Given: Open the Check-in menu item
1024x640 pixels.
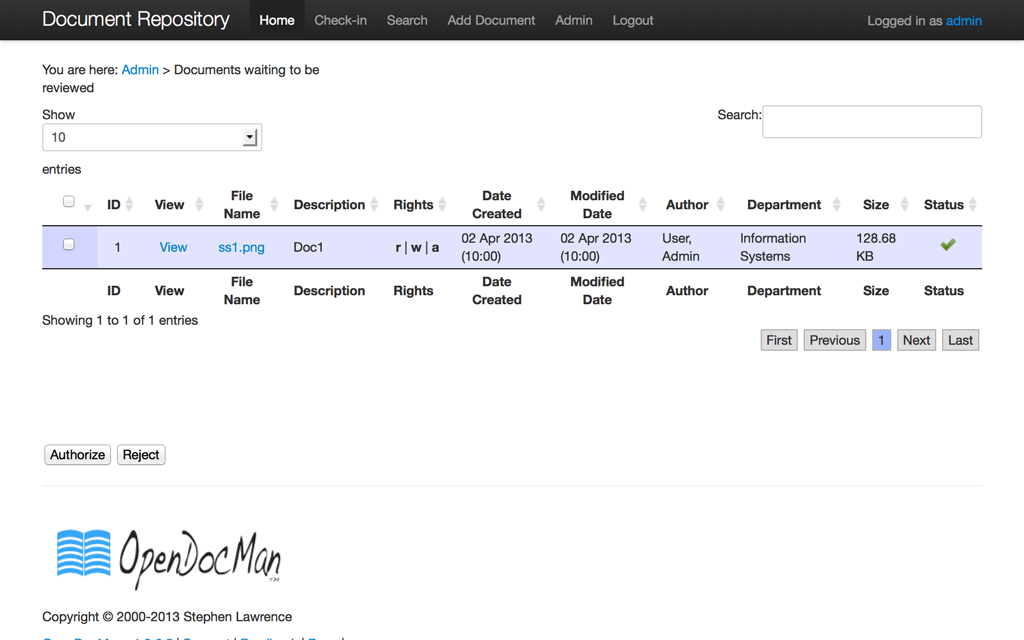Looking at the screenshot, I should click(x=340, y=20).
